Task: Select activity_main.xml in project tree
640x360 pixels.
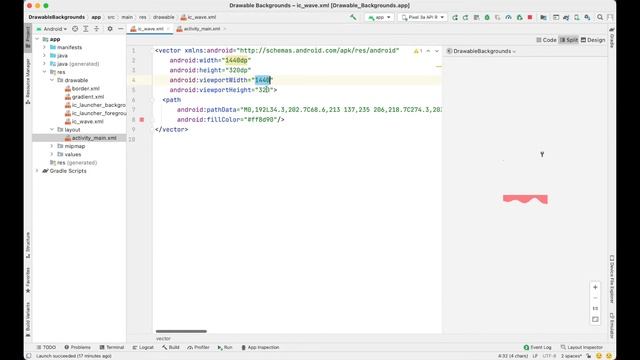Action: click(x=91, y=138)
